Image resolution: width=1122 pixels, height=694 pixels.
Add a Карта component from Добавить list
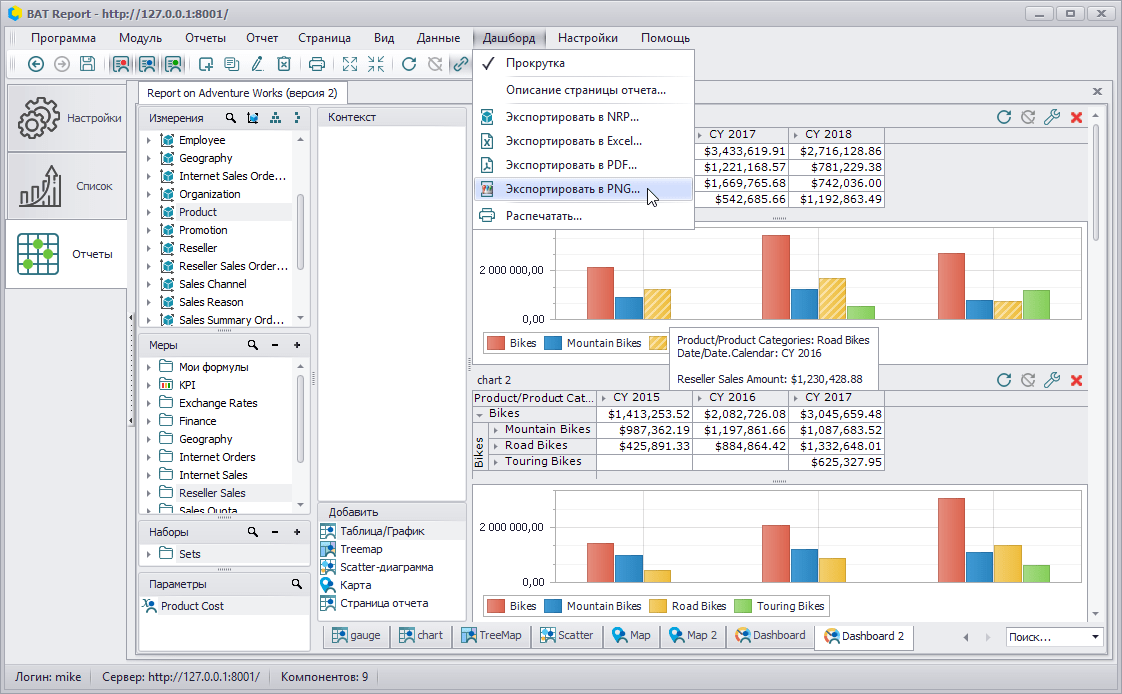click(x=392, y=585)
